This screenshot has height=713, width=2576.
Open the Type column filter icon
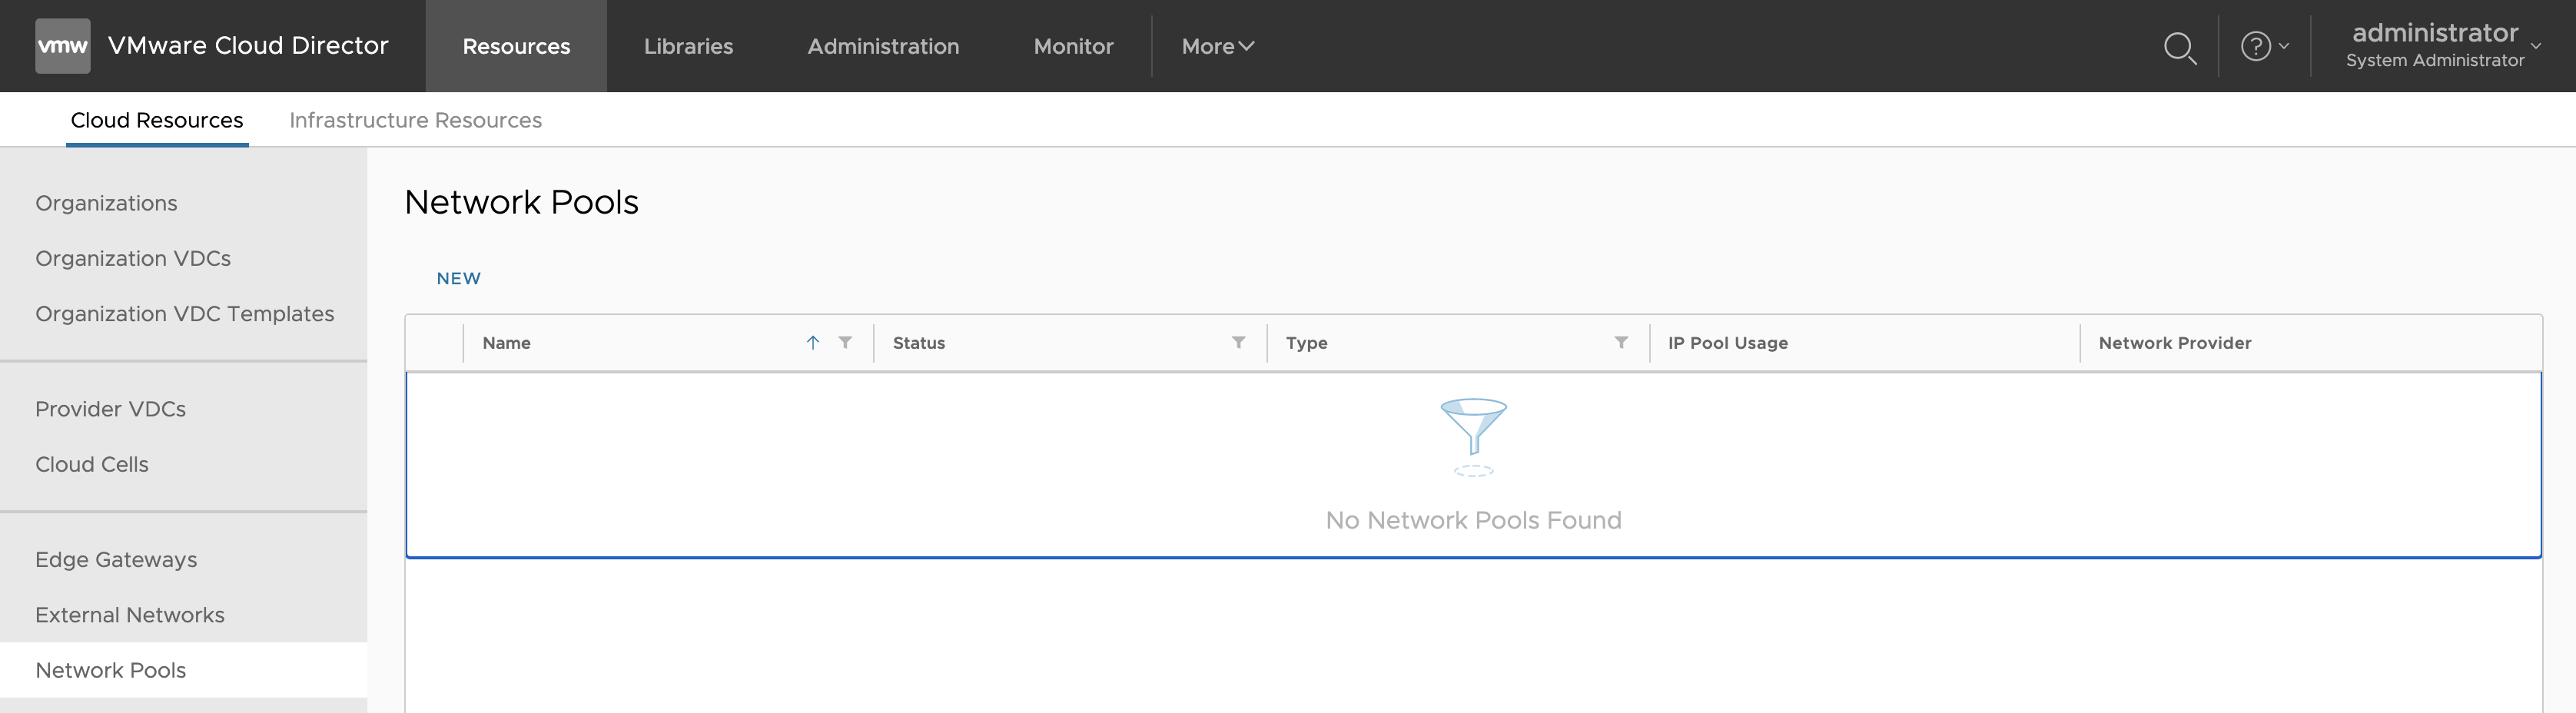1620,343
